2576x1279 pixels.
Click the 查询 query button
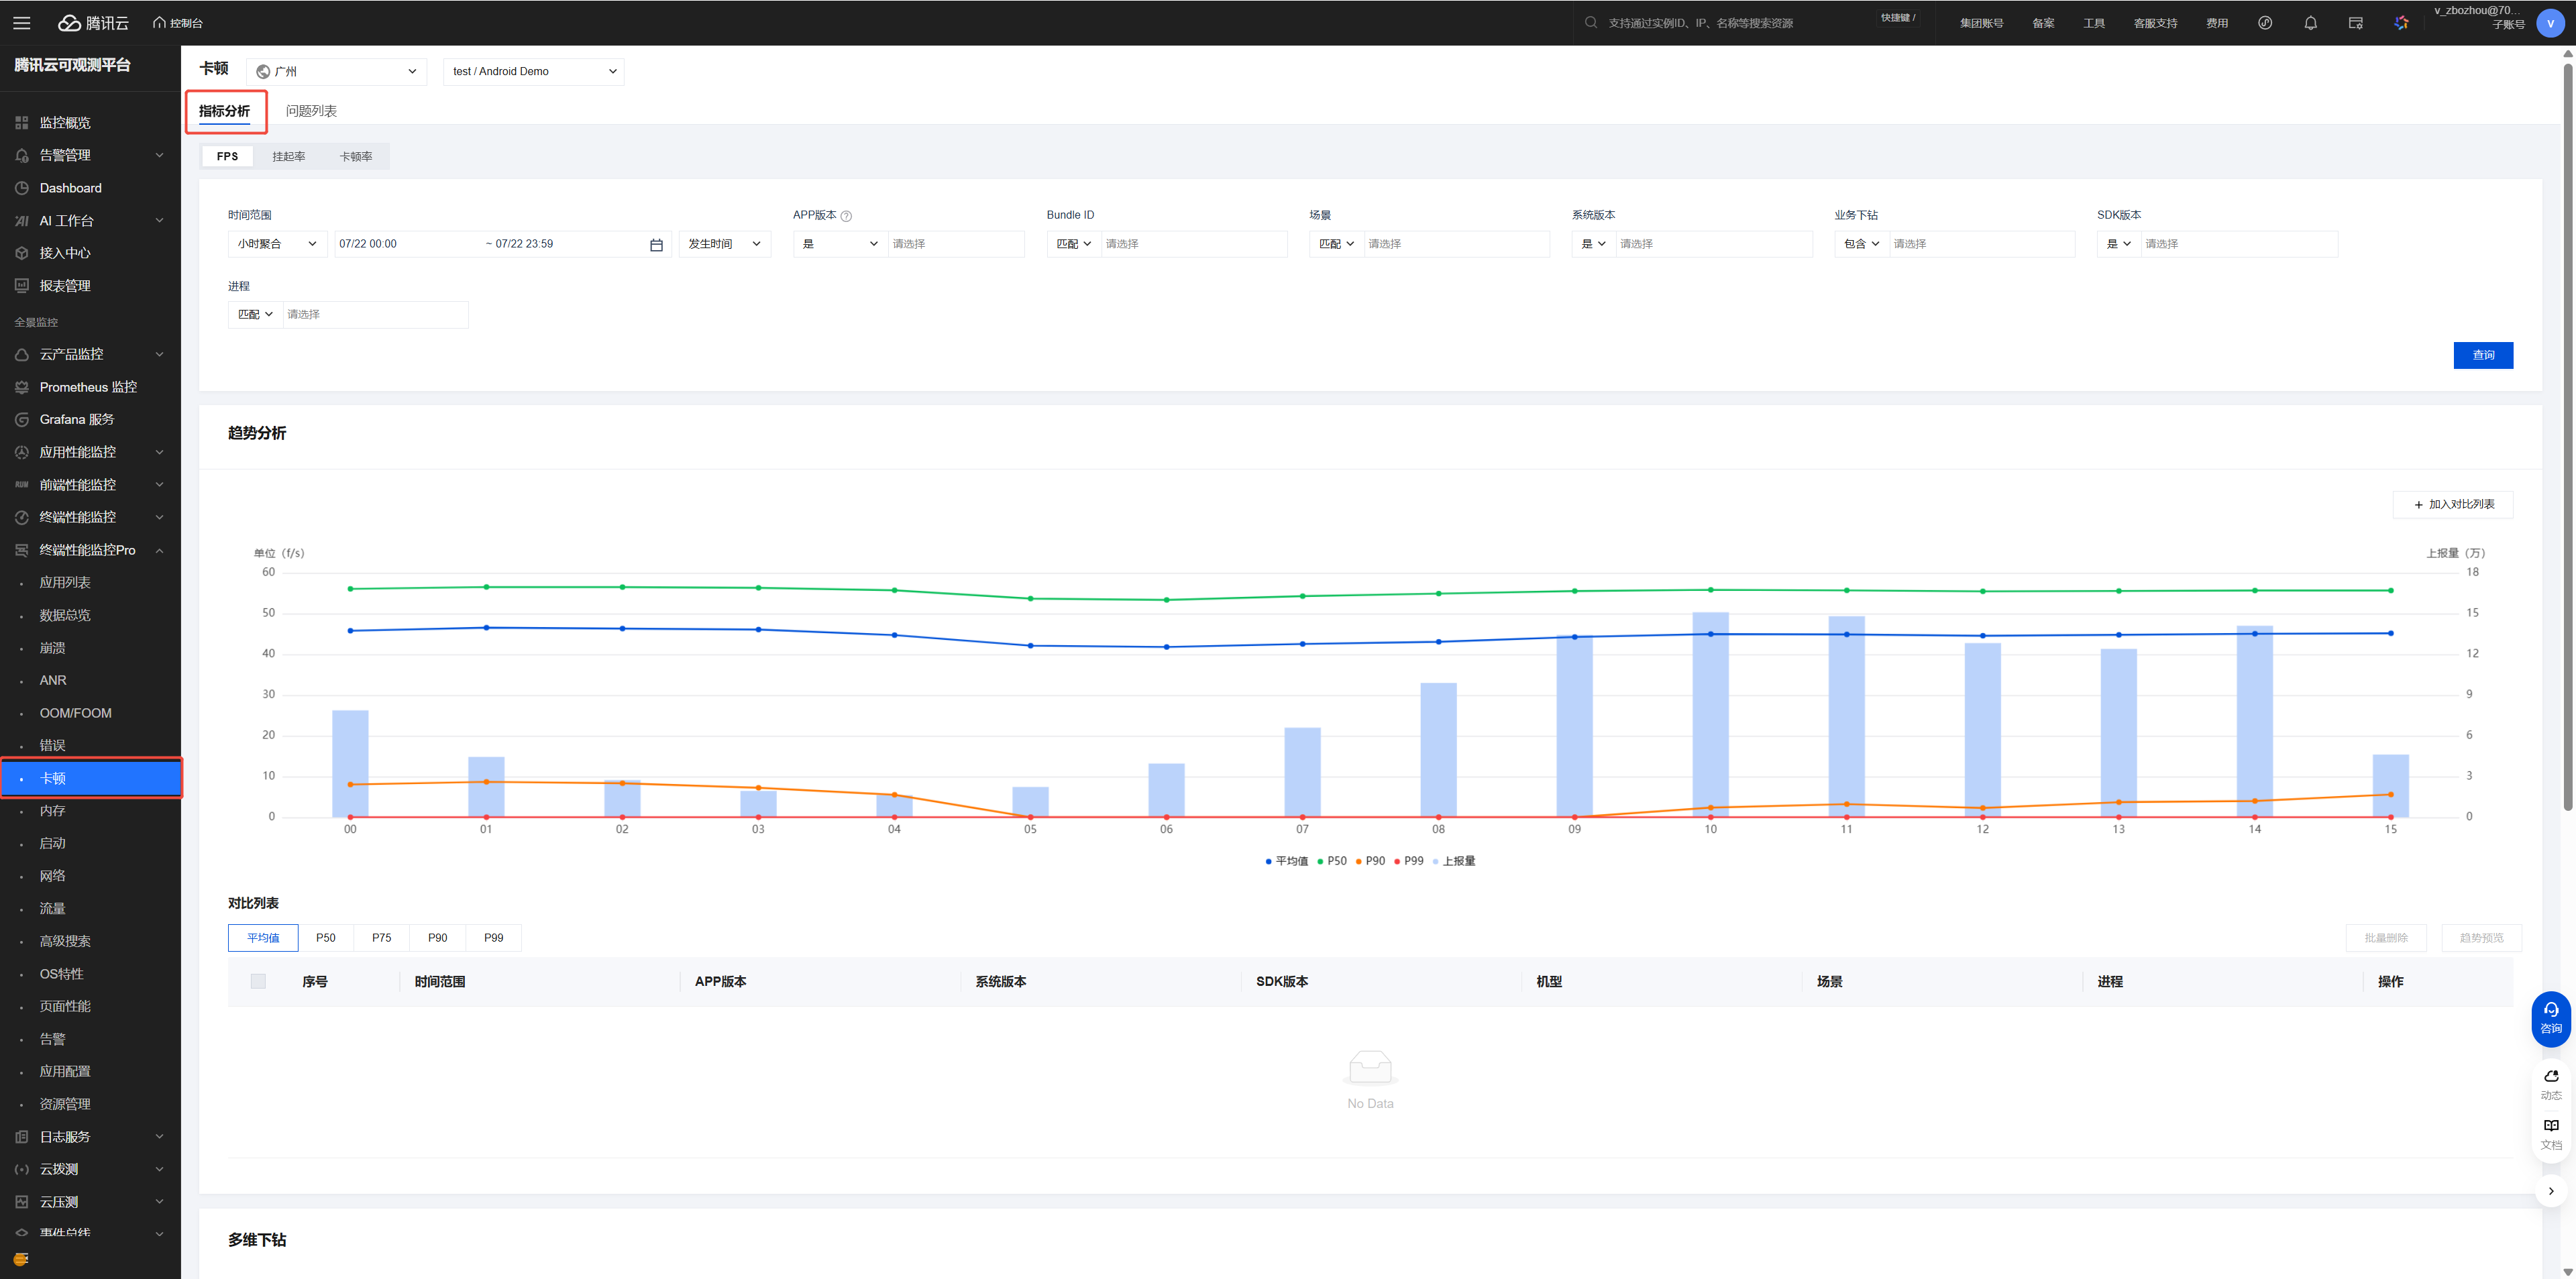(2482, 355)
